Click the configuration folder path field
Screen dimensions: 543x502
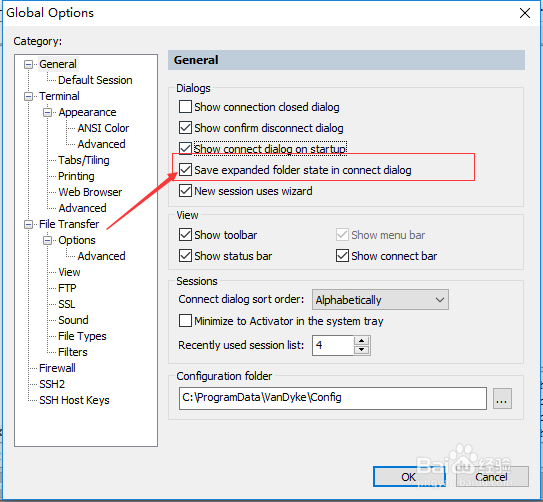332,398
